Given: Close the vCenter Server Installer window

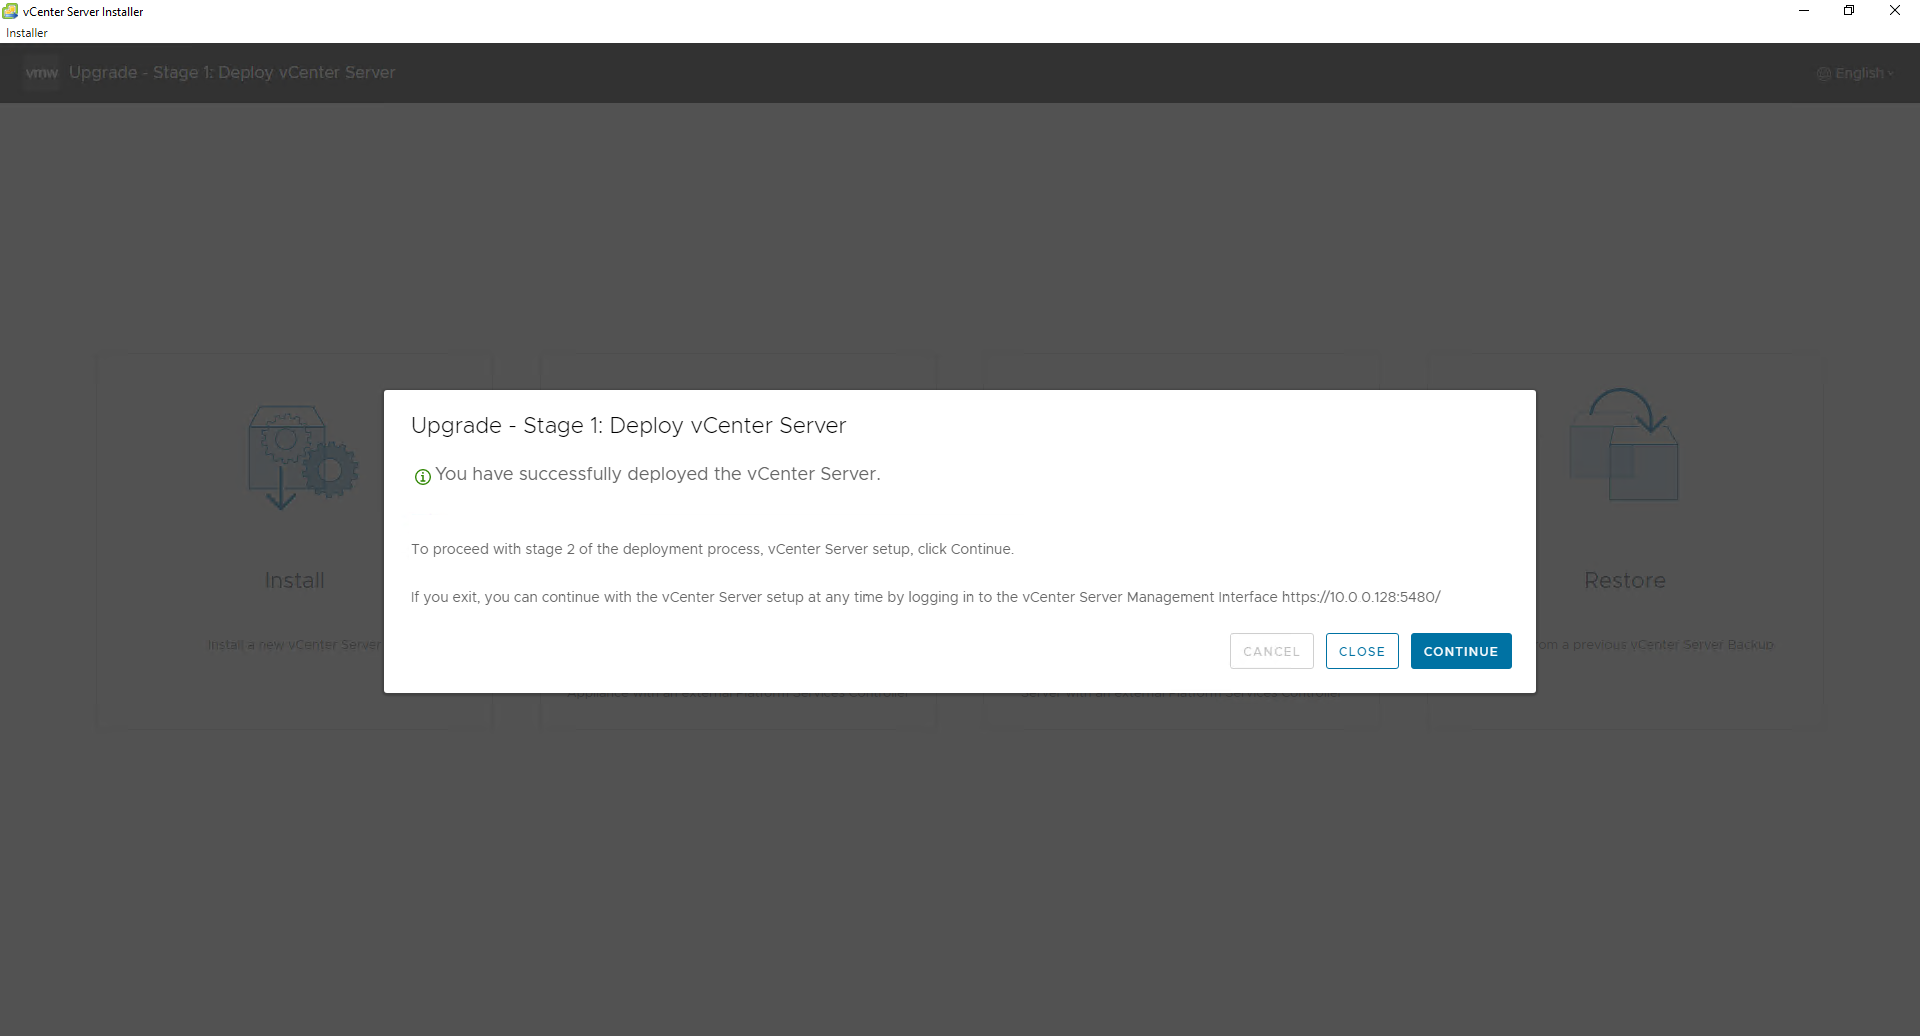Looking at the screenshot, I should point(1894,11).
